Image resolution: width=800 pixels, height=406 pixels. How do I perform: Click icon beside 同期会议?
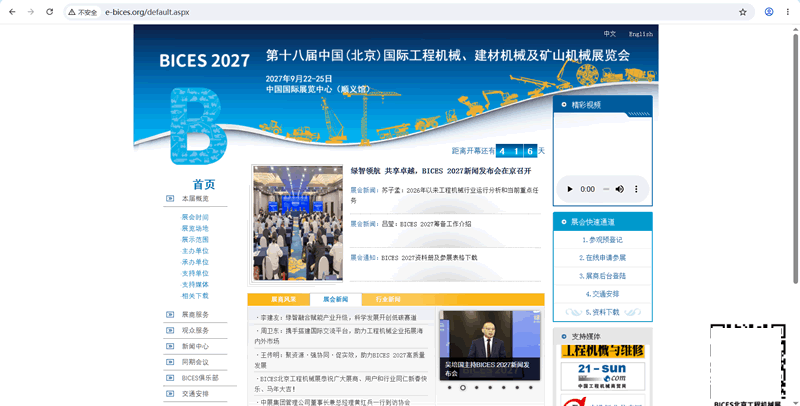[x=170, y=362]
